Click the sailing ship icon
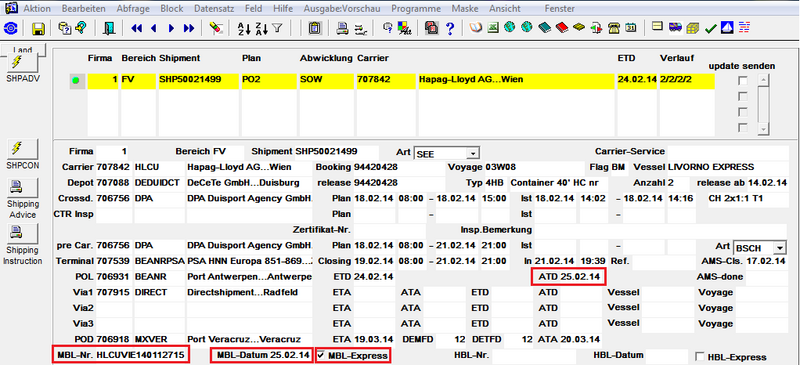This screenshot has height=365, width=800. [x=727, y=28]
